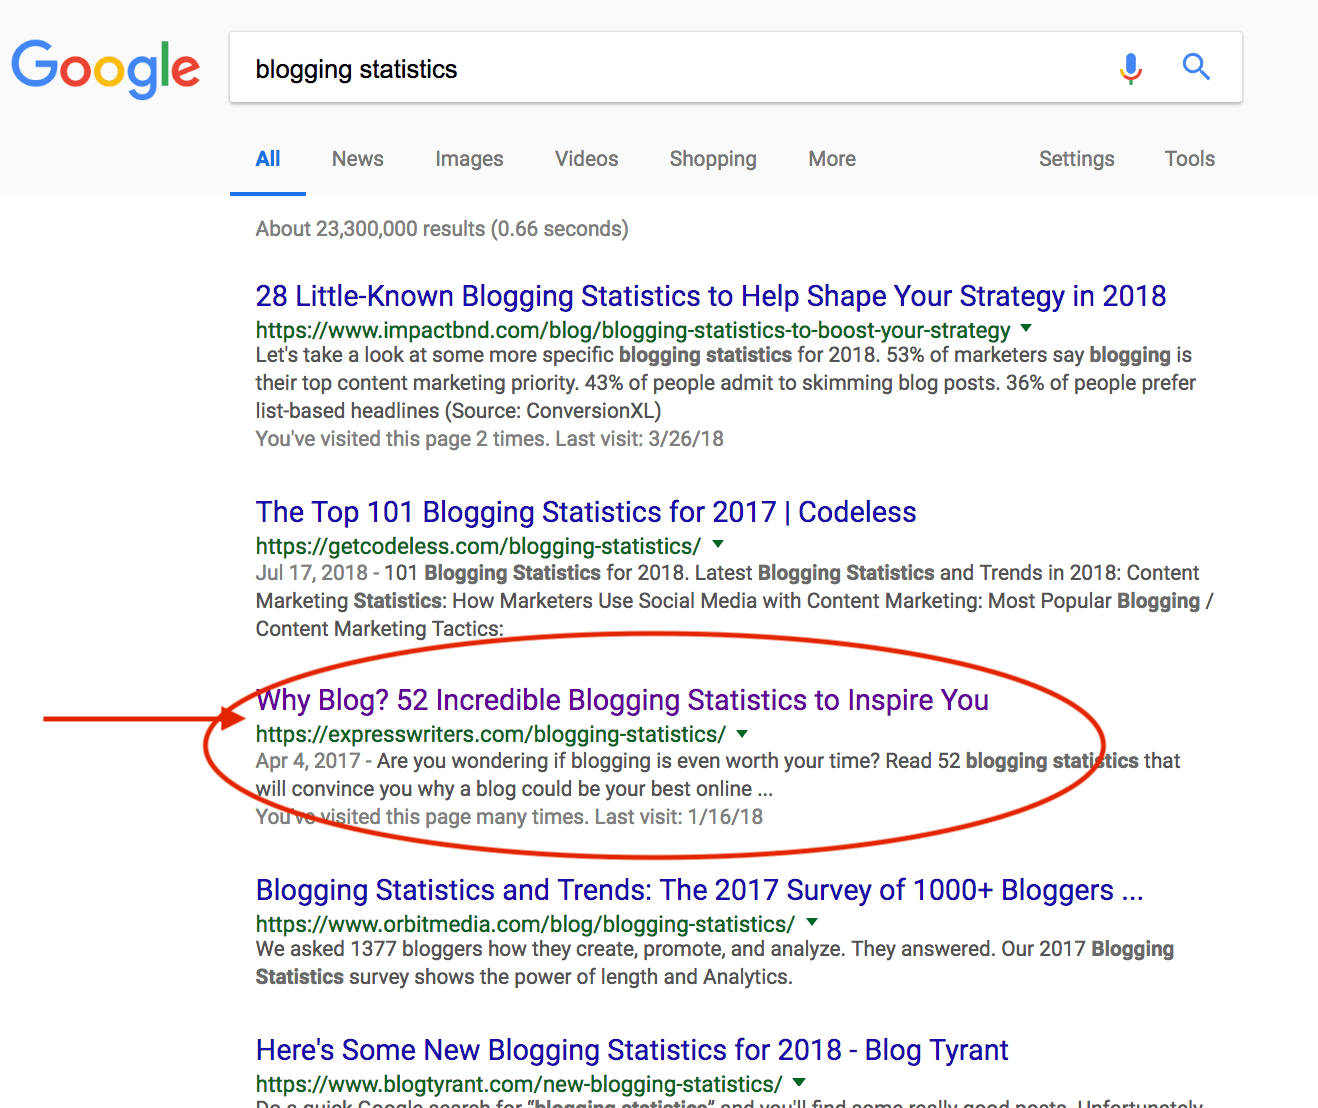Switch to the News tab
Image resolution: width=1318 pixels, height=1108 pixels.
357,159
